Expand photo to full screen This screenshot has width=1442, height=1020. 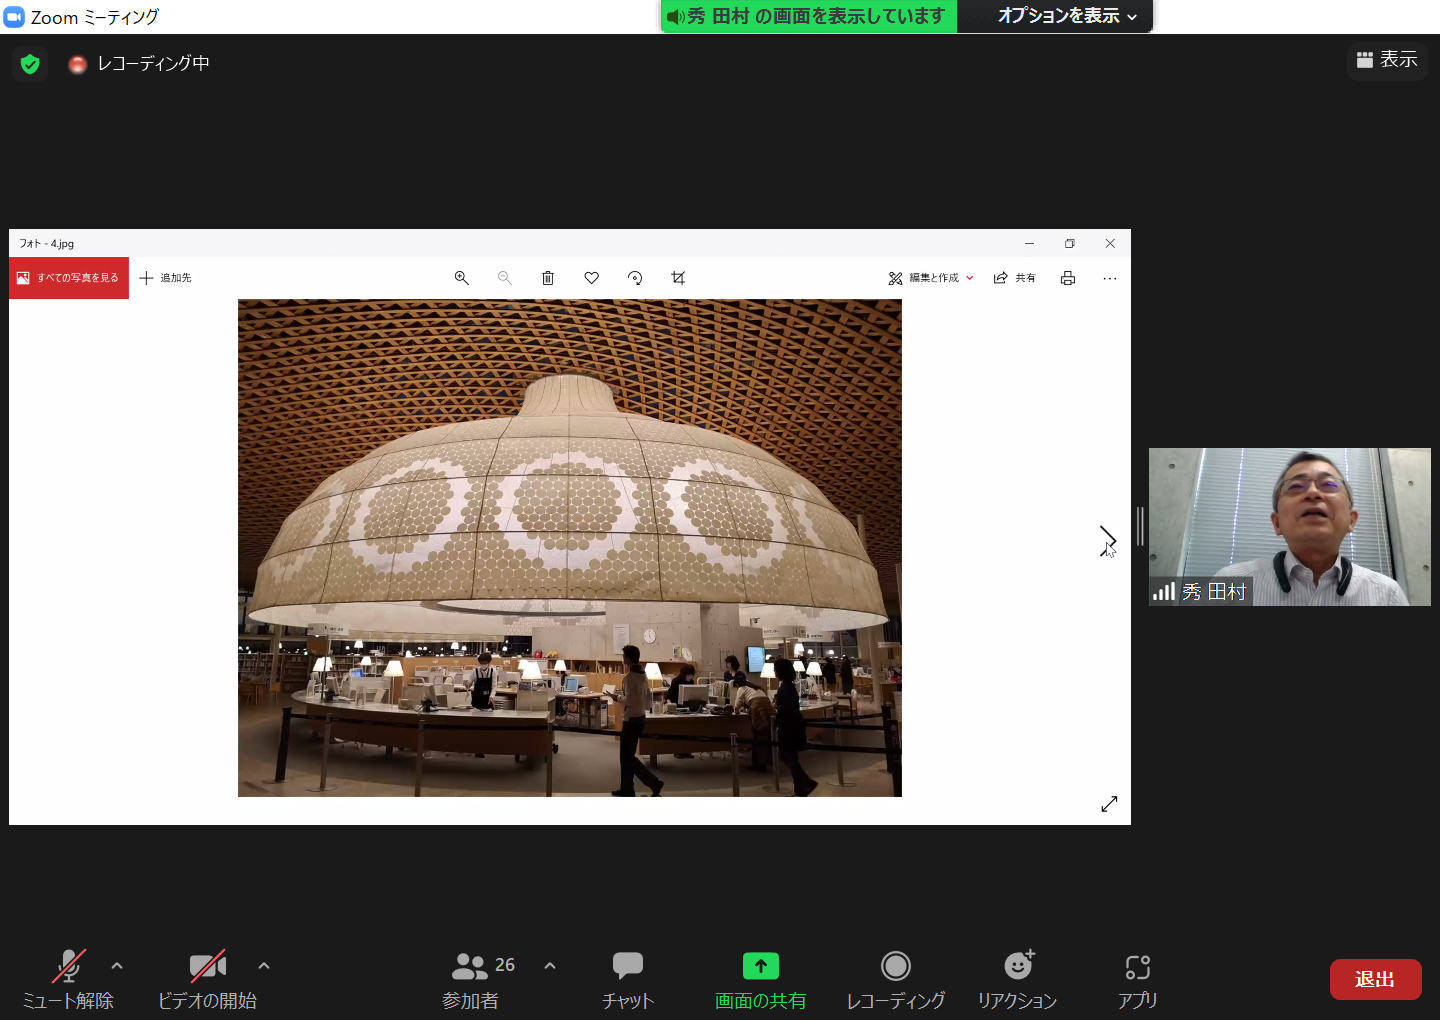tap(1109, 804)
